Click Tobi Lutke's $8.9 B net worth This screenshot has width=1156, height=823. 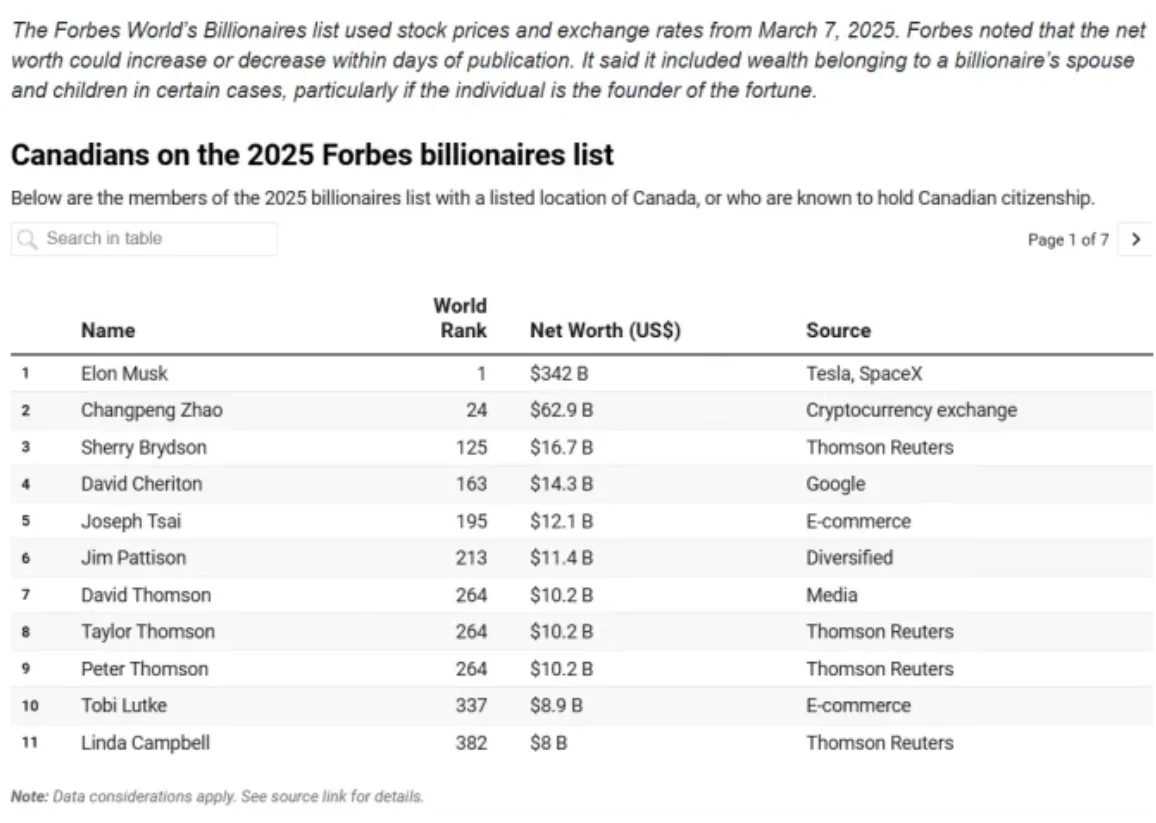pos(556,705)
